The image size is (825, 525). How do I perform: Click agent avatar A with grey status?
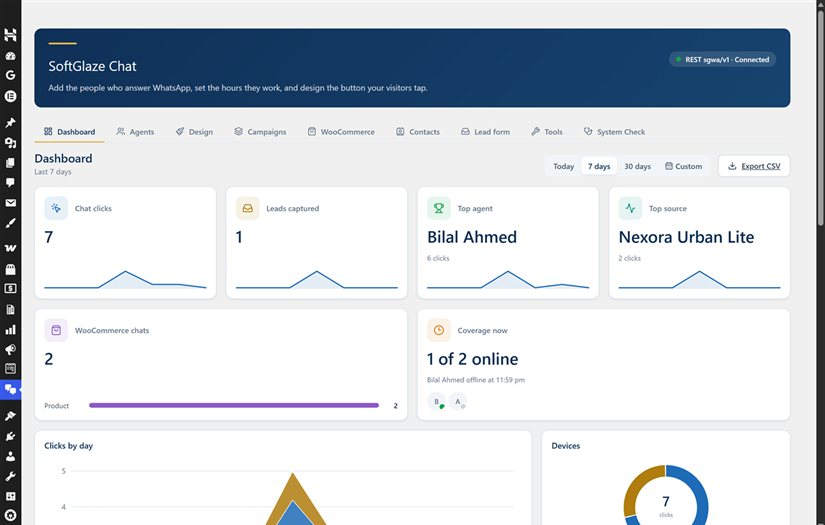pyautogui.click(x=458, y=401)
